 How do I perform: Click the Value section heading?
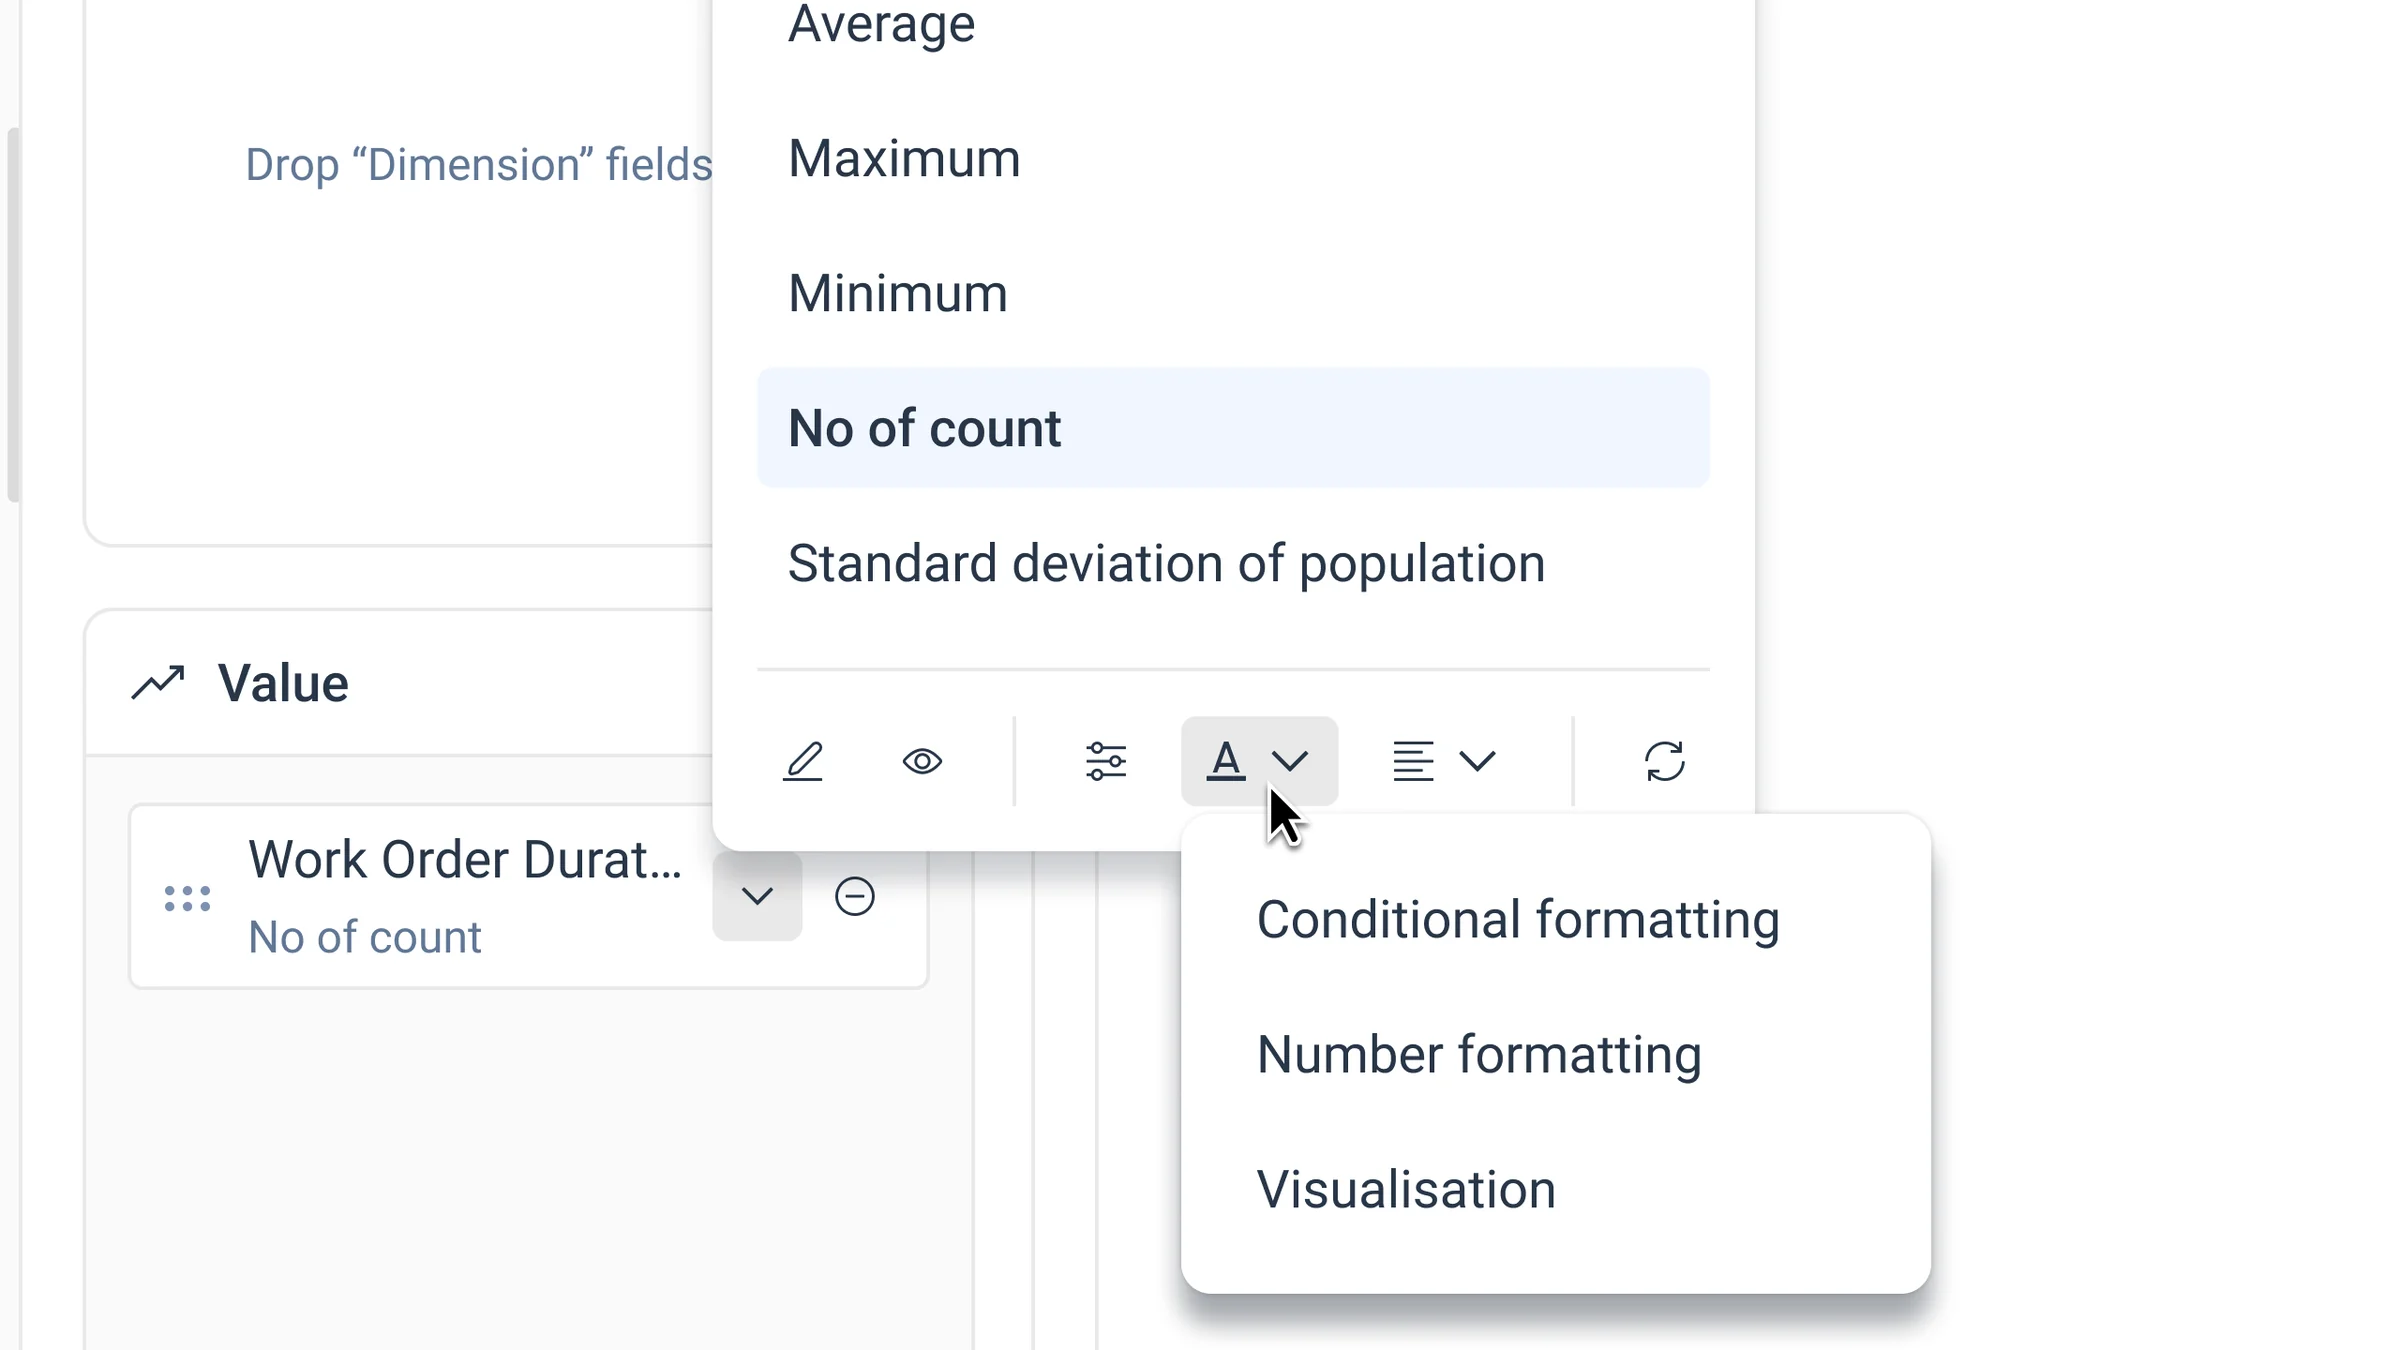[283, 683]
